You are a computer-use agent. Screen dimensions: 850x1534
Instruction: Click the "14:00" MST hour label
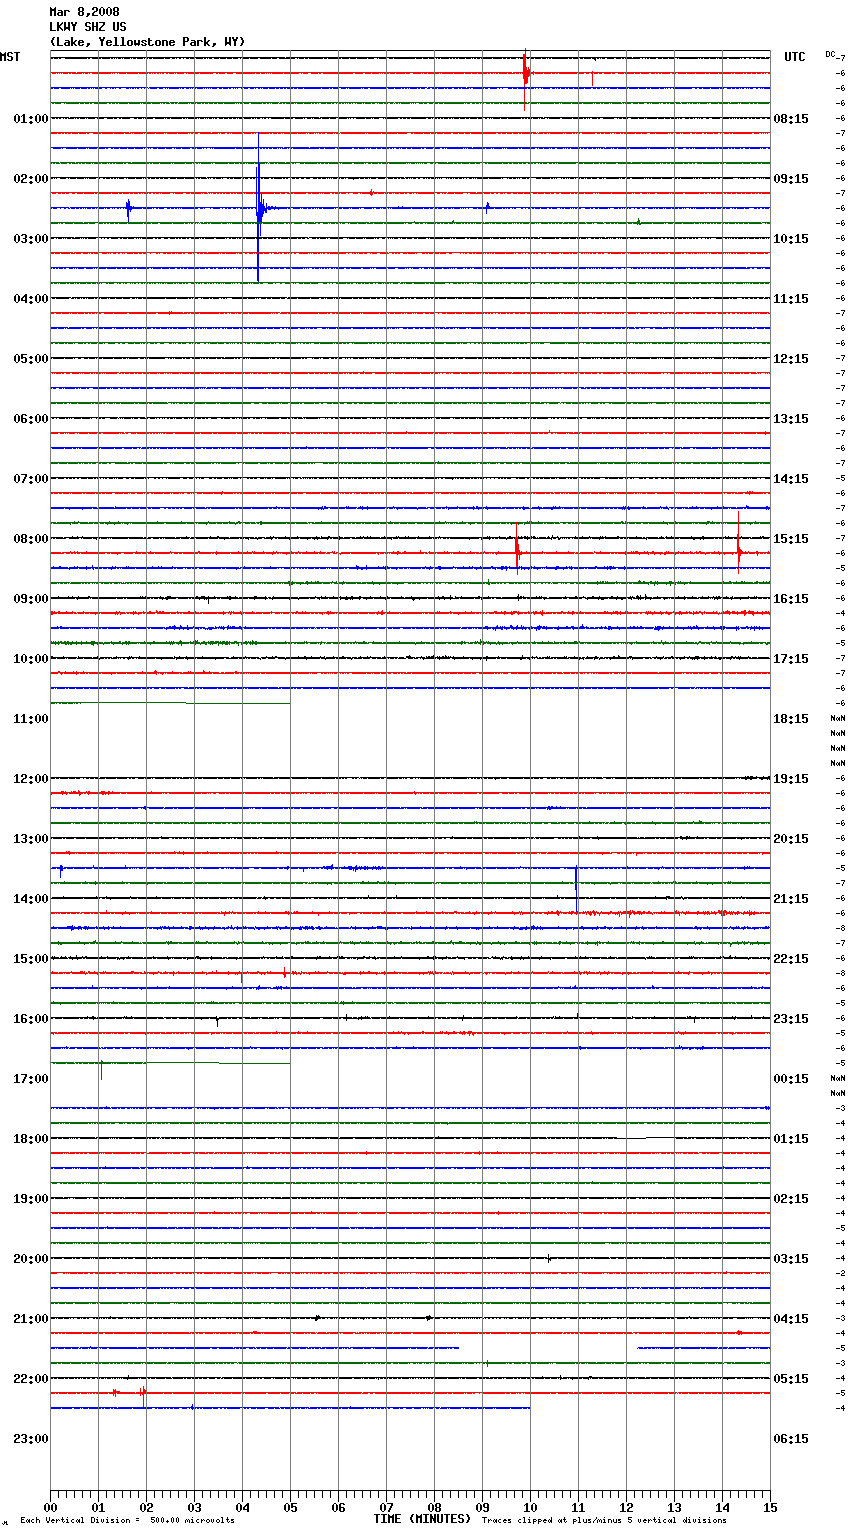pos(31,899)
